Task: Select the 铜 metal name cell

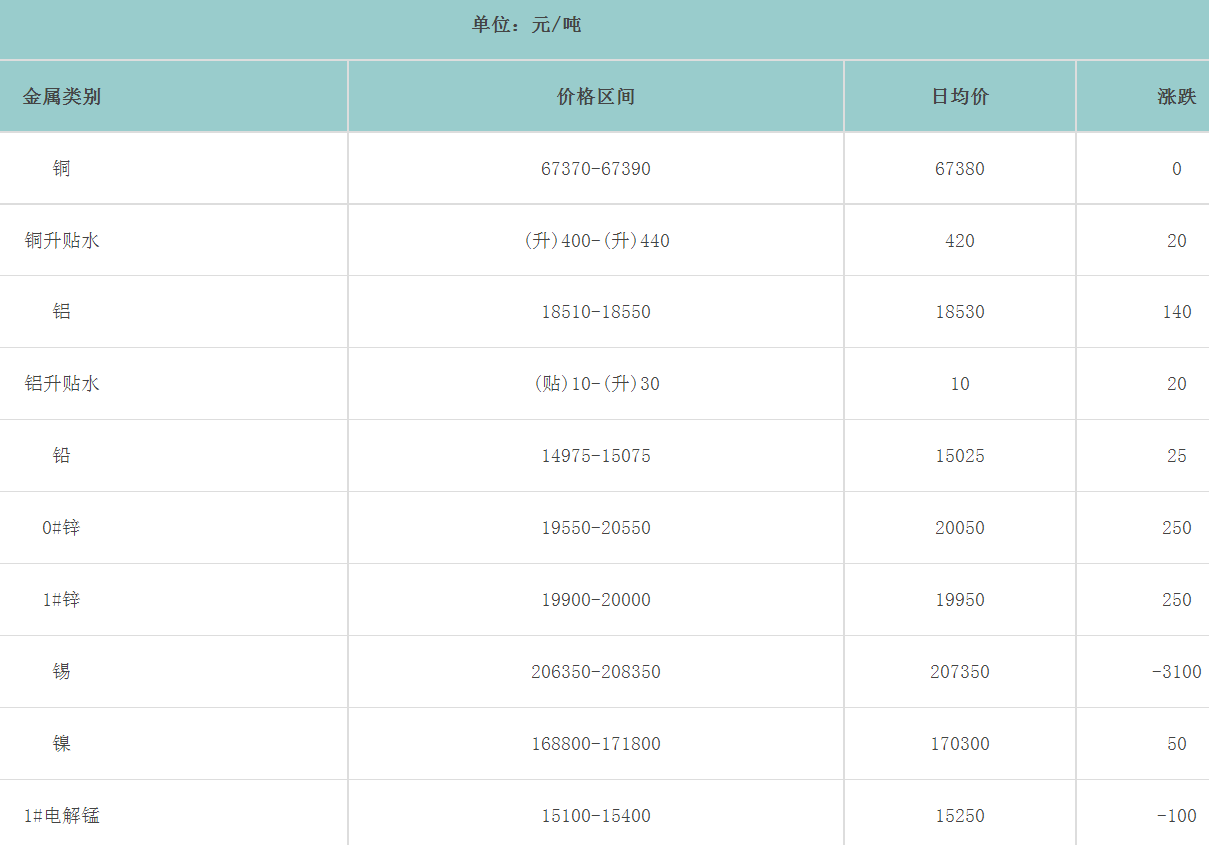Action: (62, 169)
